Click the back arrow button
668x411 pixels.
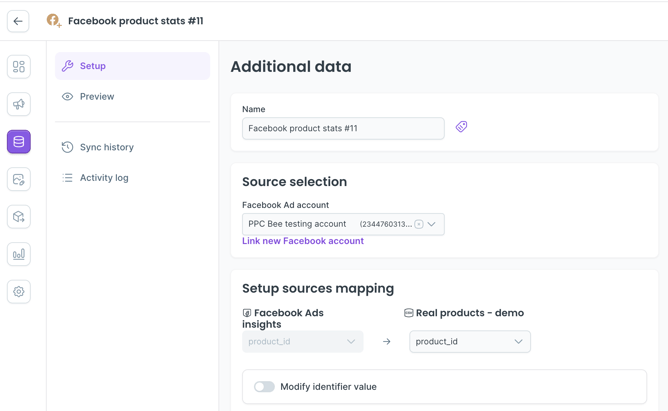[x=18, y=21]
